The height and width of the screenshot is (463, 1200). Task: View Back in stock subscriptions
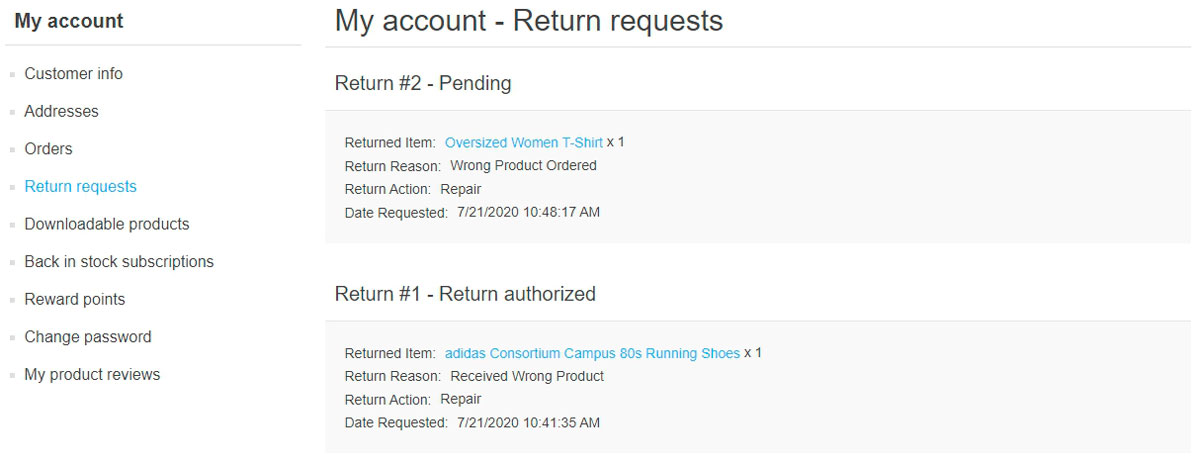(x=118, y=262)
